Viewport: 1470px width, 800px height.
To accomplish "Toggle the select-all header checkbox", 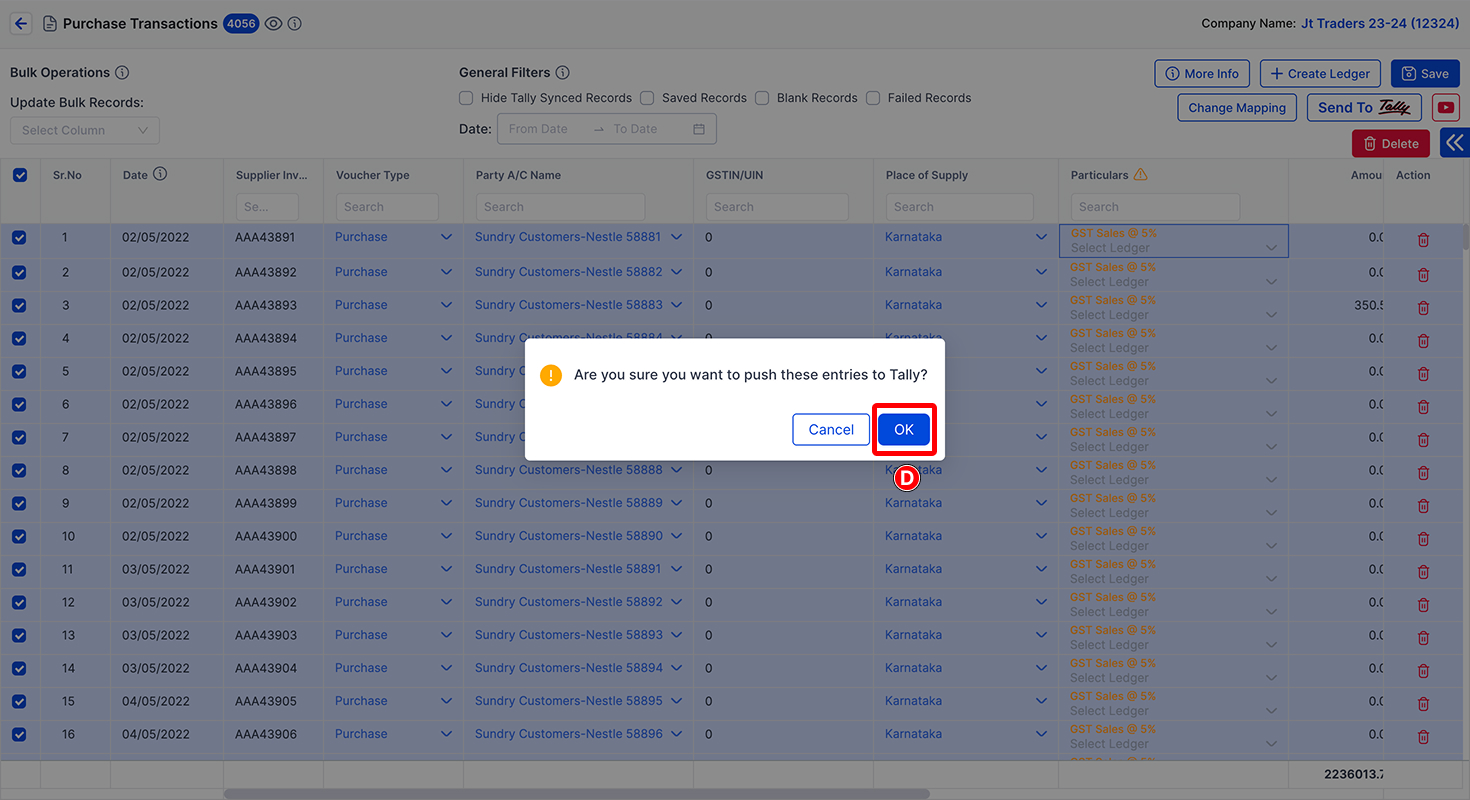I will [x=20, y=175].
